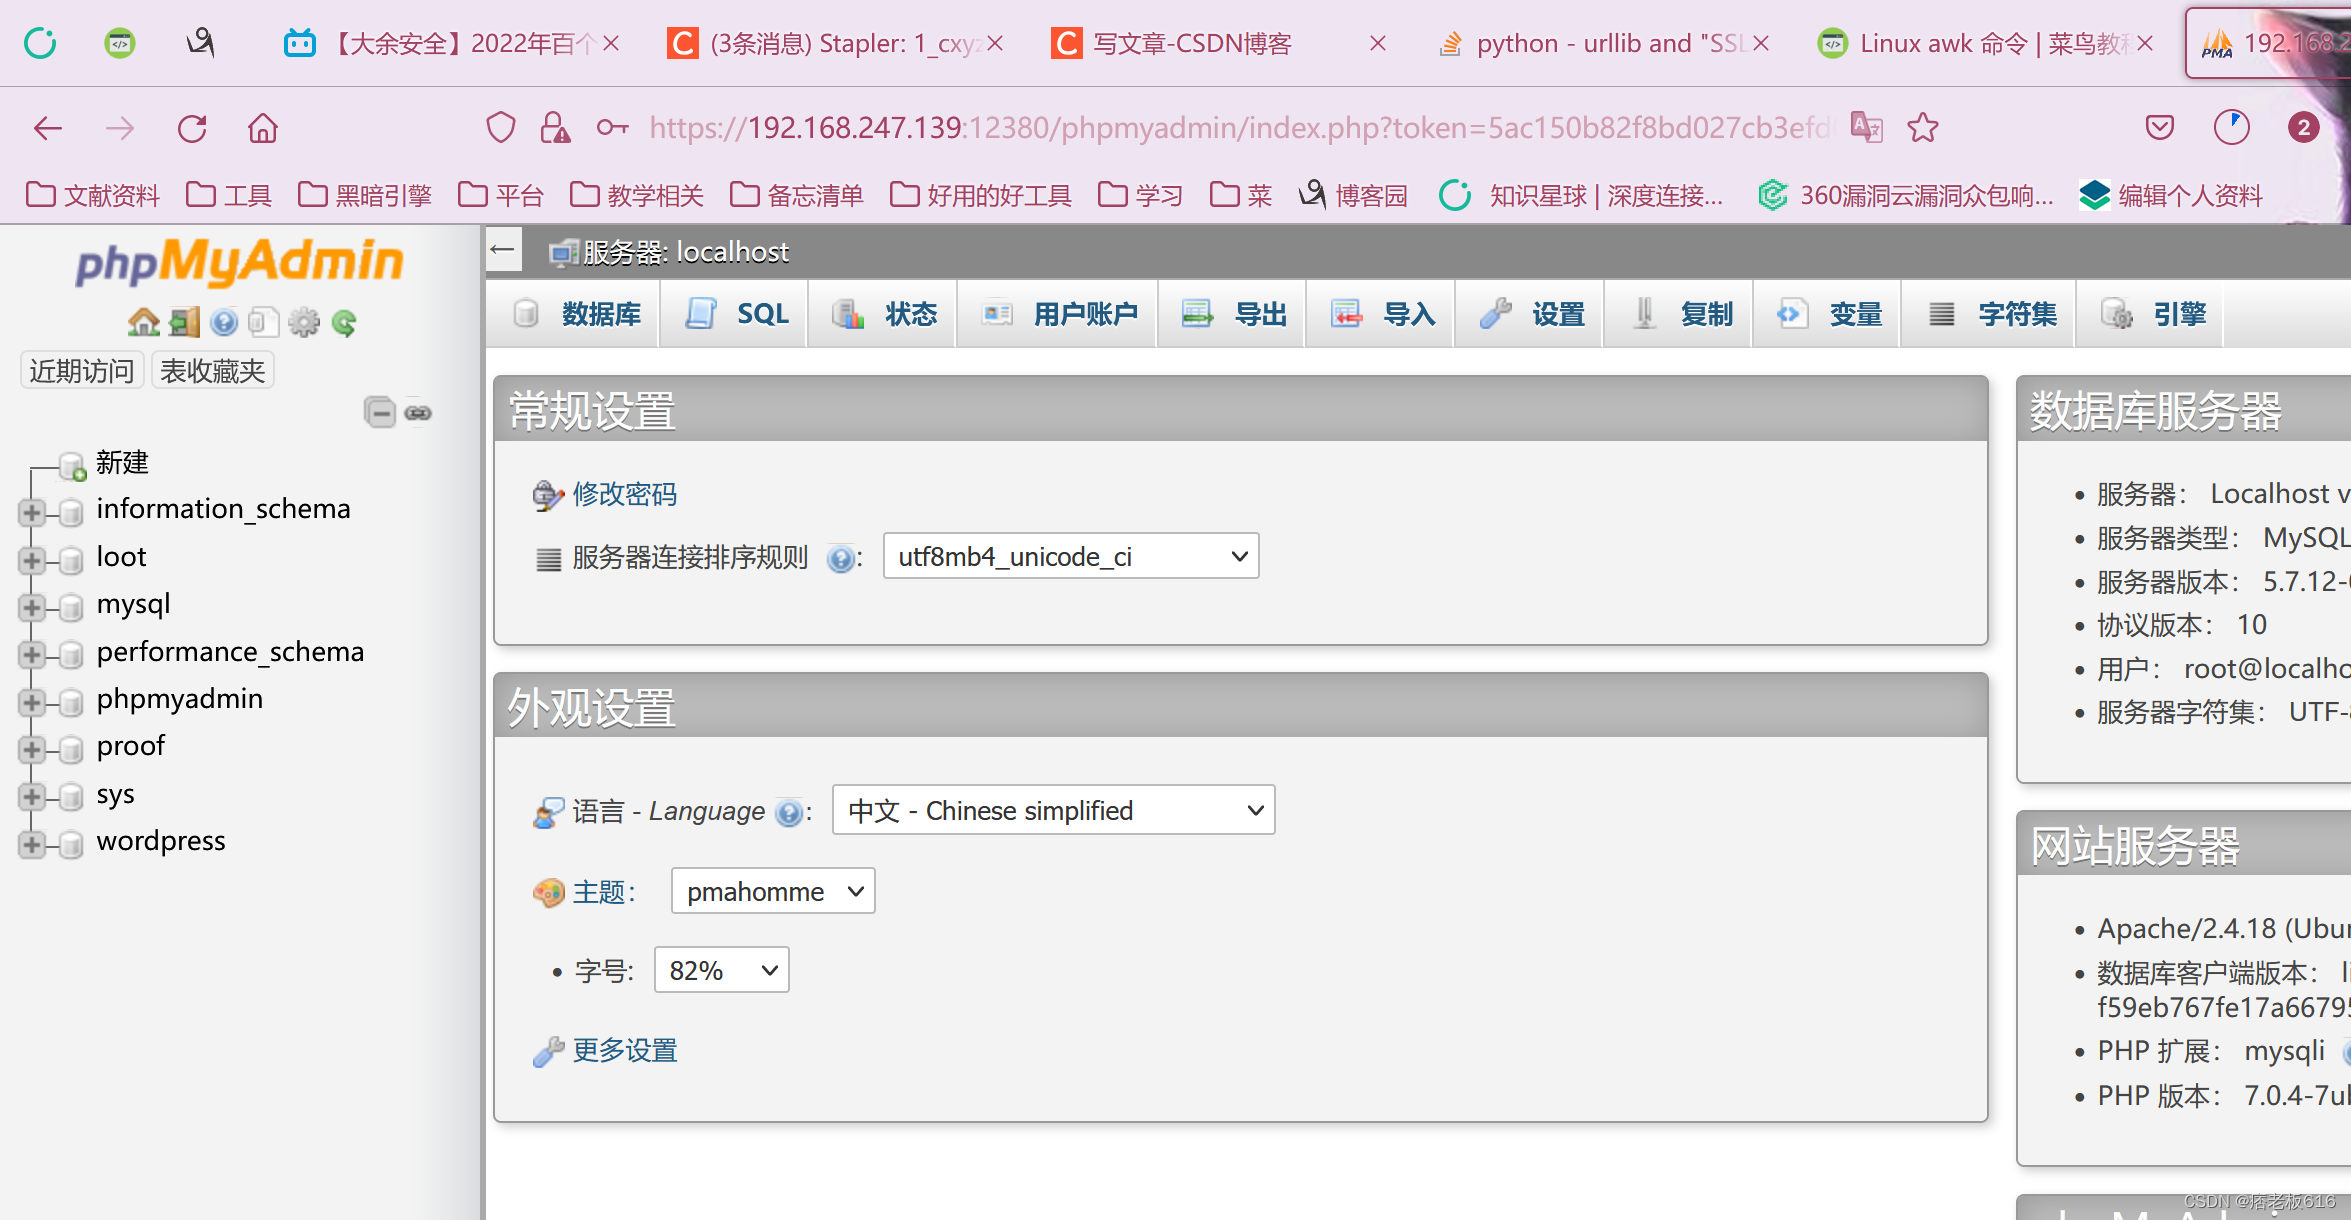Expand the proof database node
Image resolution: width=2351 pixels, height=1220 pixels.
click(31, 749)
